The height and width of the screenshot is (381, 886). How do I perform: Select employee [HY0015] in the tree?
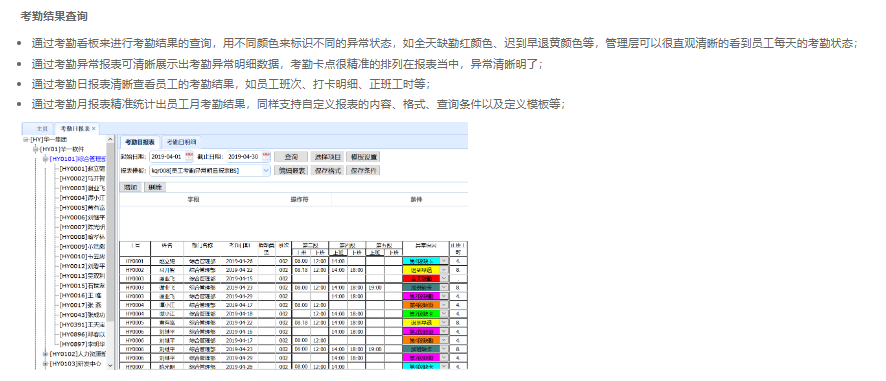coord(82,285)
